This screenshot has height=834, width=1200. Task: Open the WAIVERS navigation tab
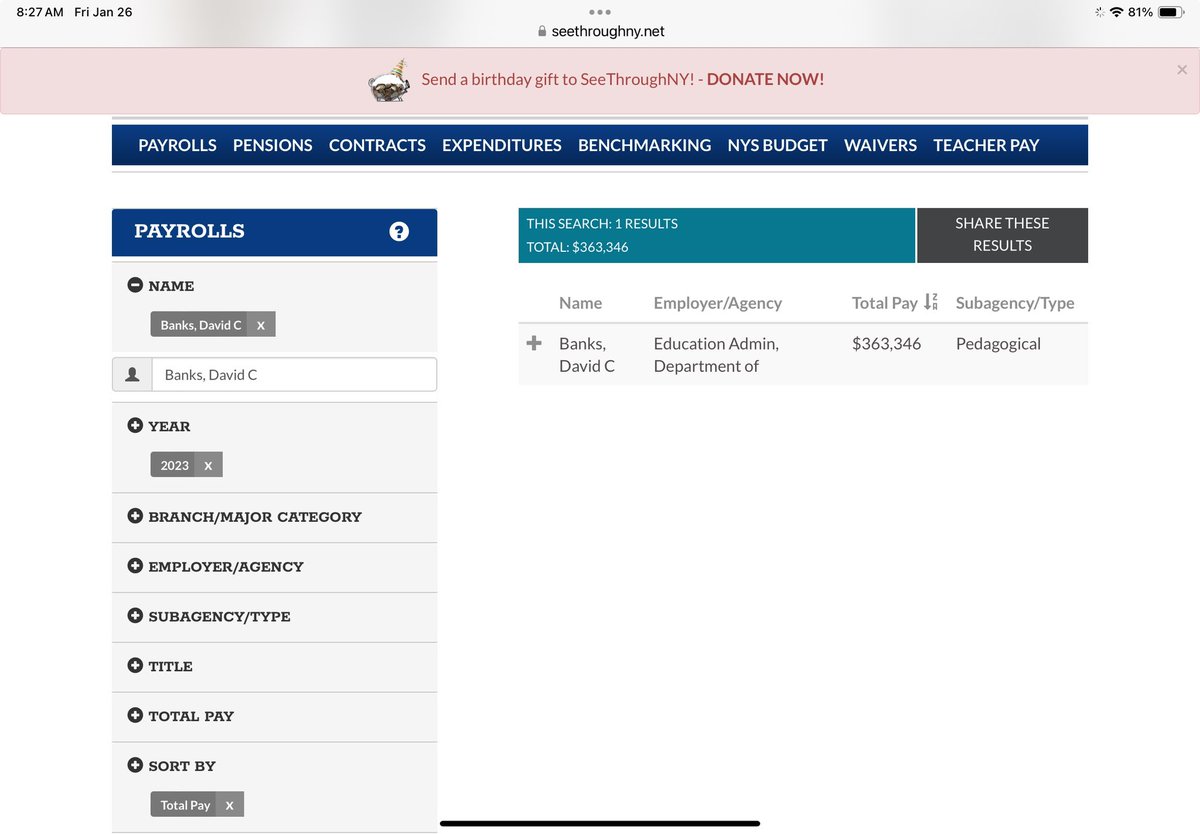pos(880,145)
